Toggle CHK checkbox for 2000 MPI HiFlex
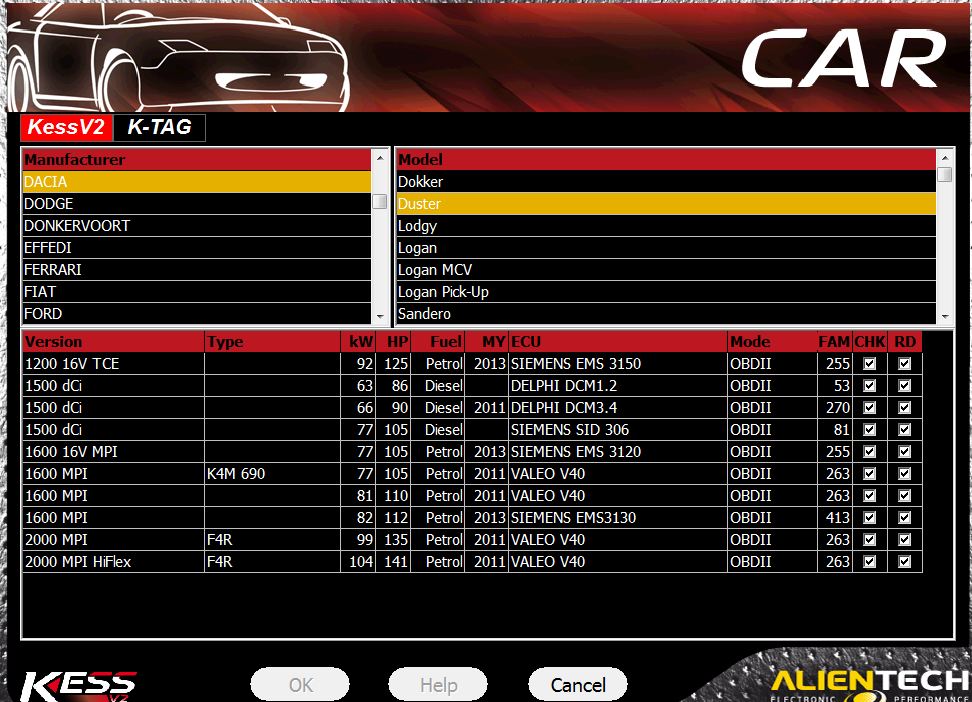 pyautogui.click(x=870, y=562)
